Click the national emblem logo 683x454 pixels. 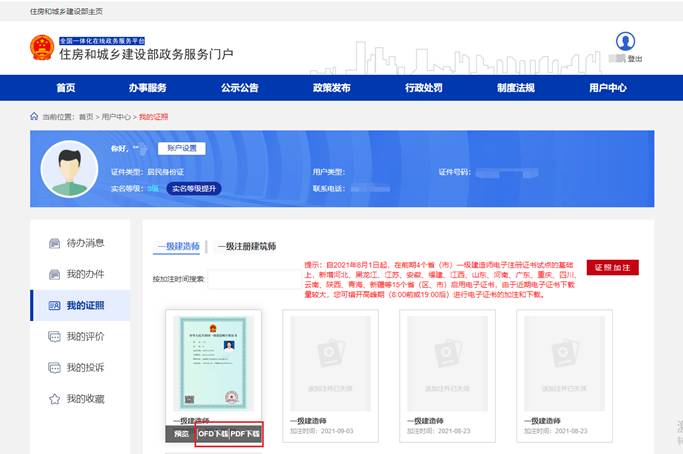[x=42, y=47]
